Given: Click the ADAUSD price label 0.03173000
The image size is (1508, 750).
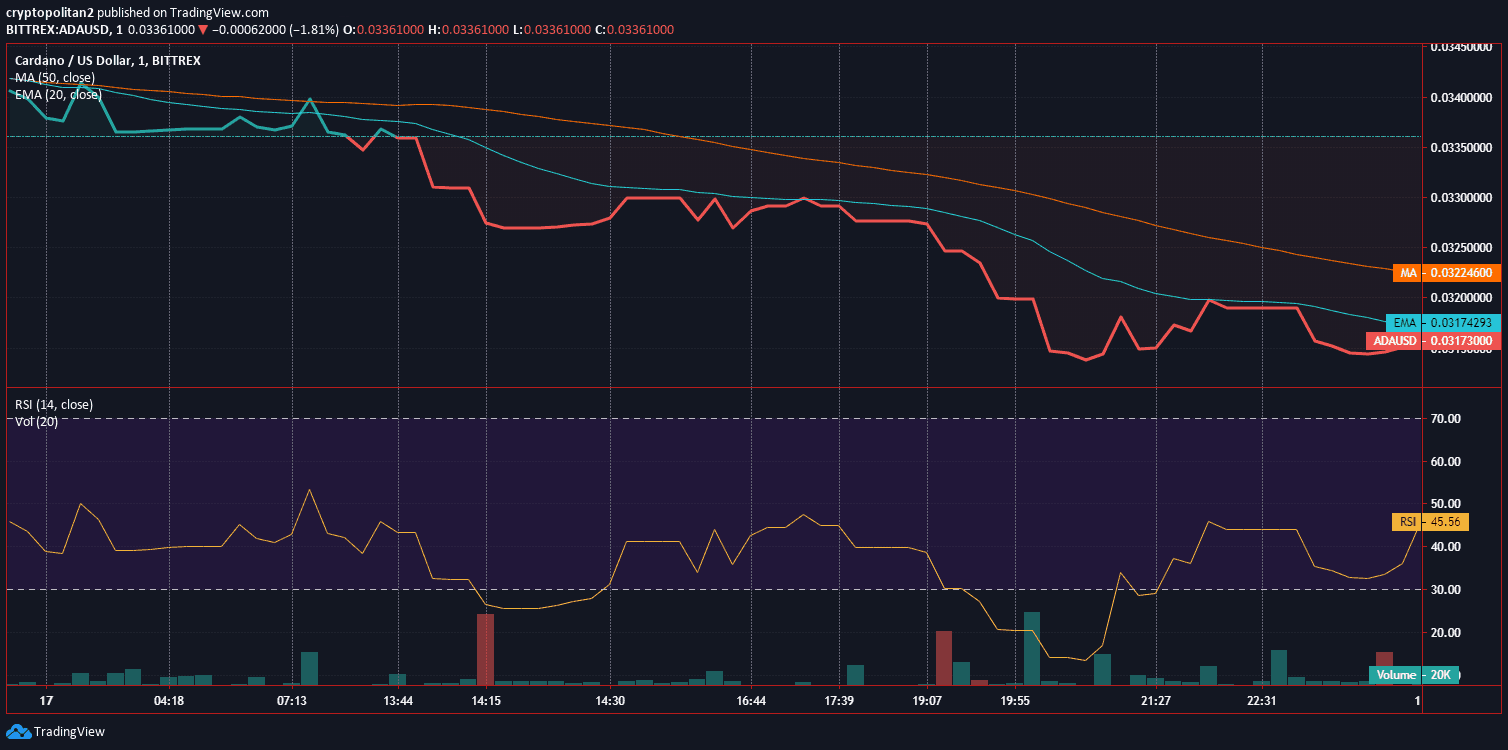Looking at the screenshot, I should (1432, 341).
